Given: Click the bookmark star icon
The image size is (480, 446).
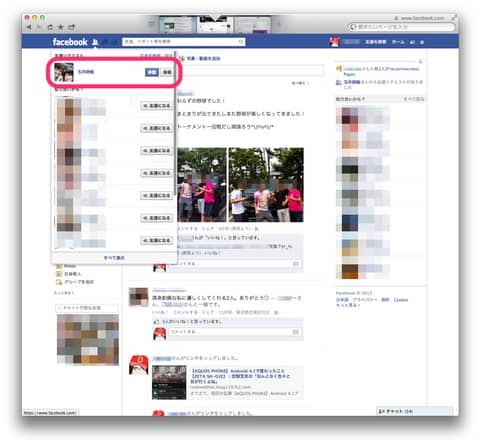Looking at the screenshot, I should pos(61,27).
